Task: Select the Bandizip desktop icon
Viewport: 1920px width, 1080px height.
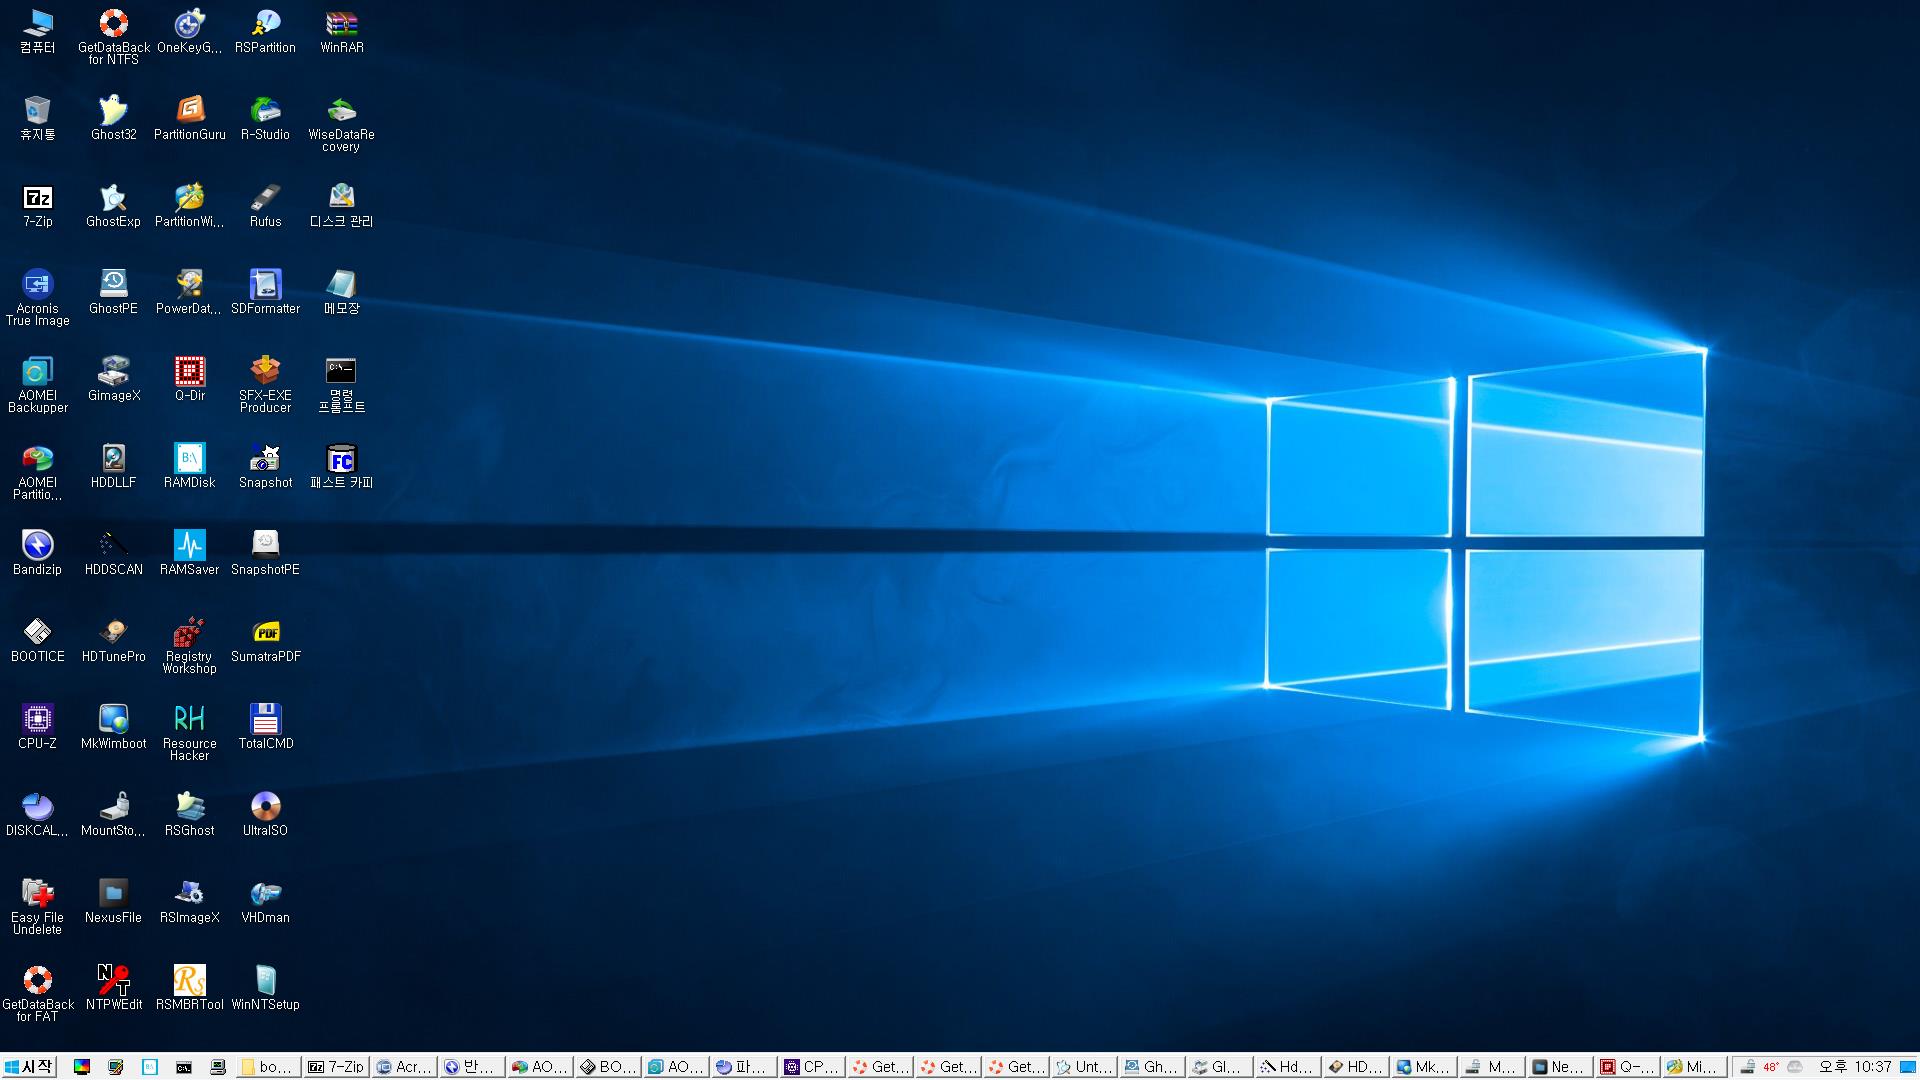Action: [x=38, y=553]
